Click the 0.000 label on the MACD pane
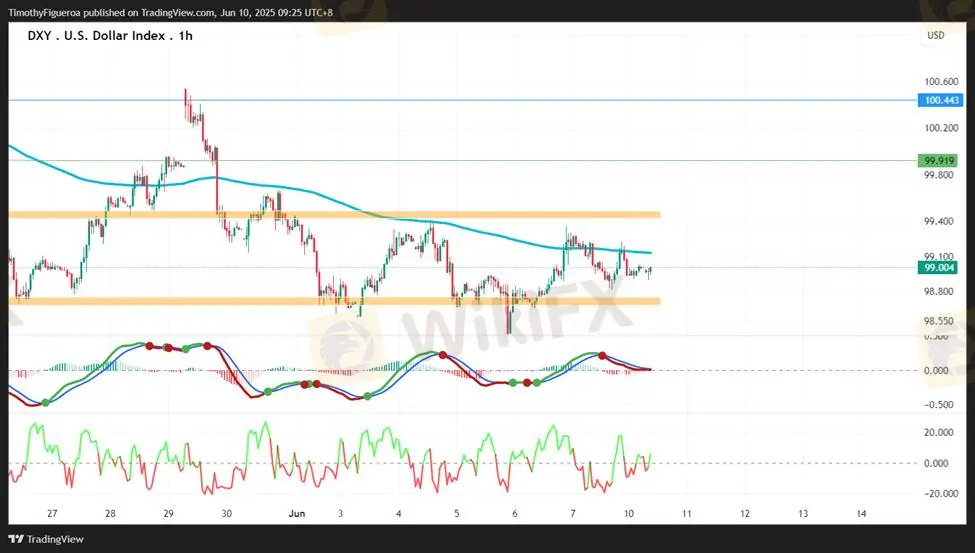 [x=936, y=371]
